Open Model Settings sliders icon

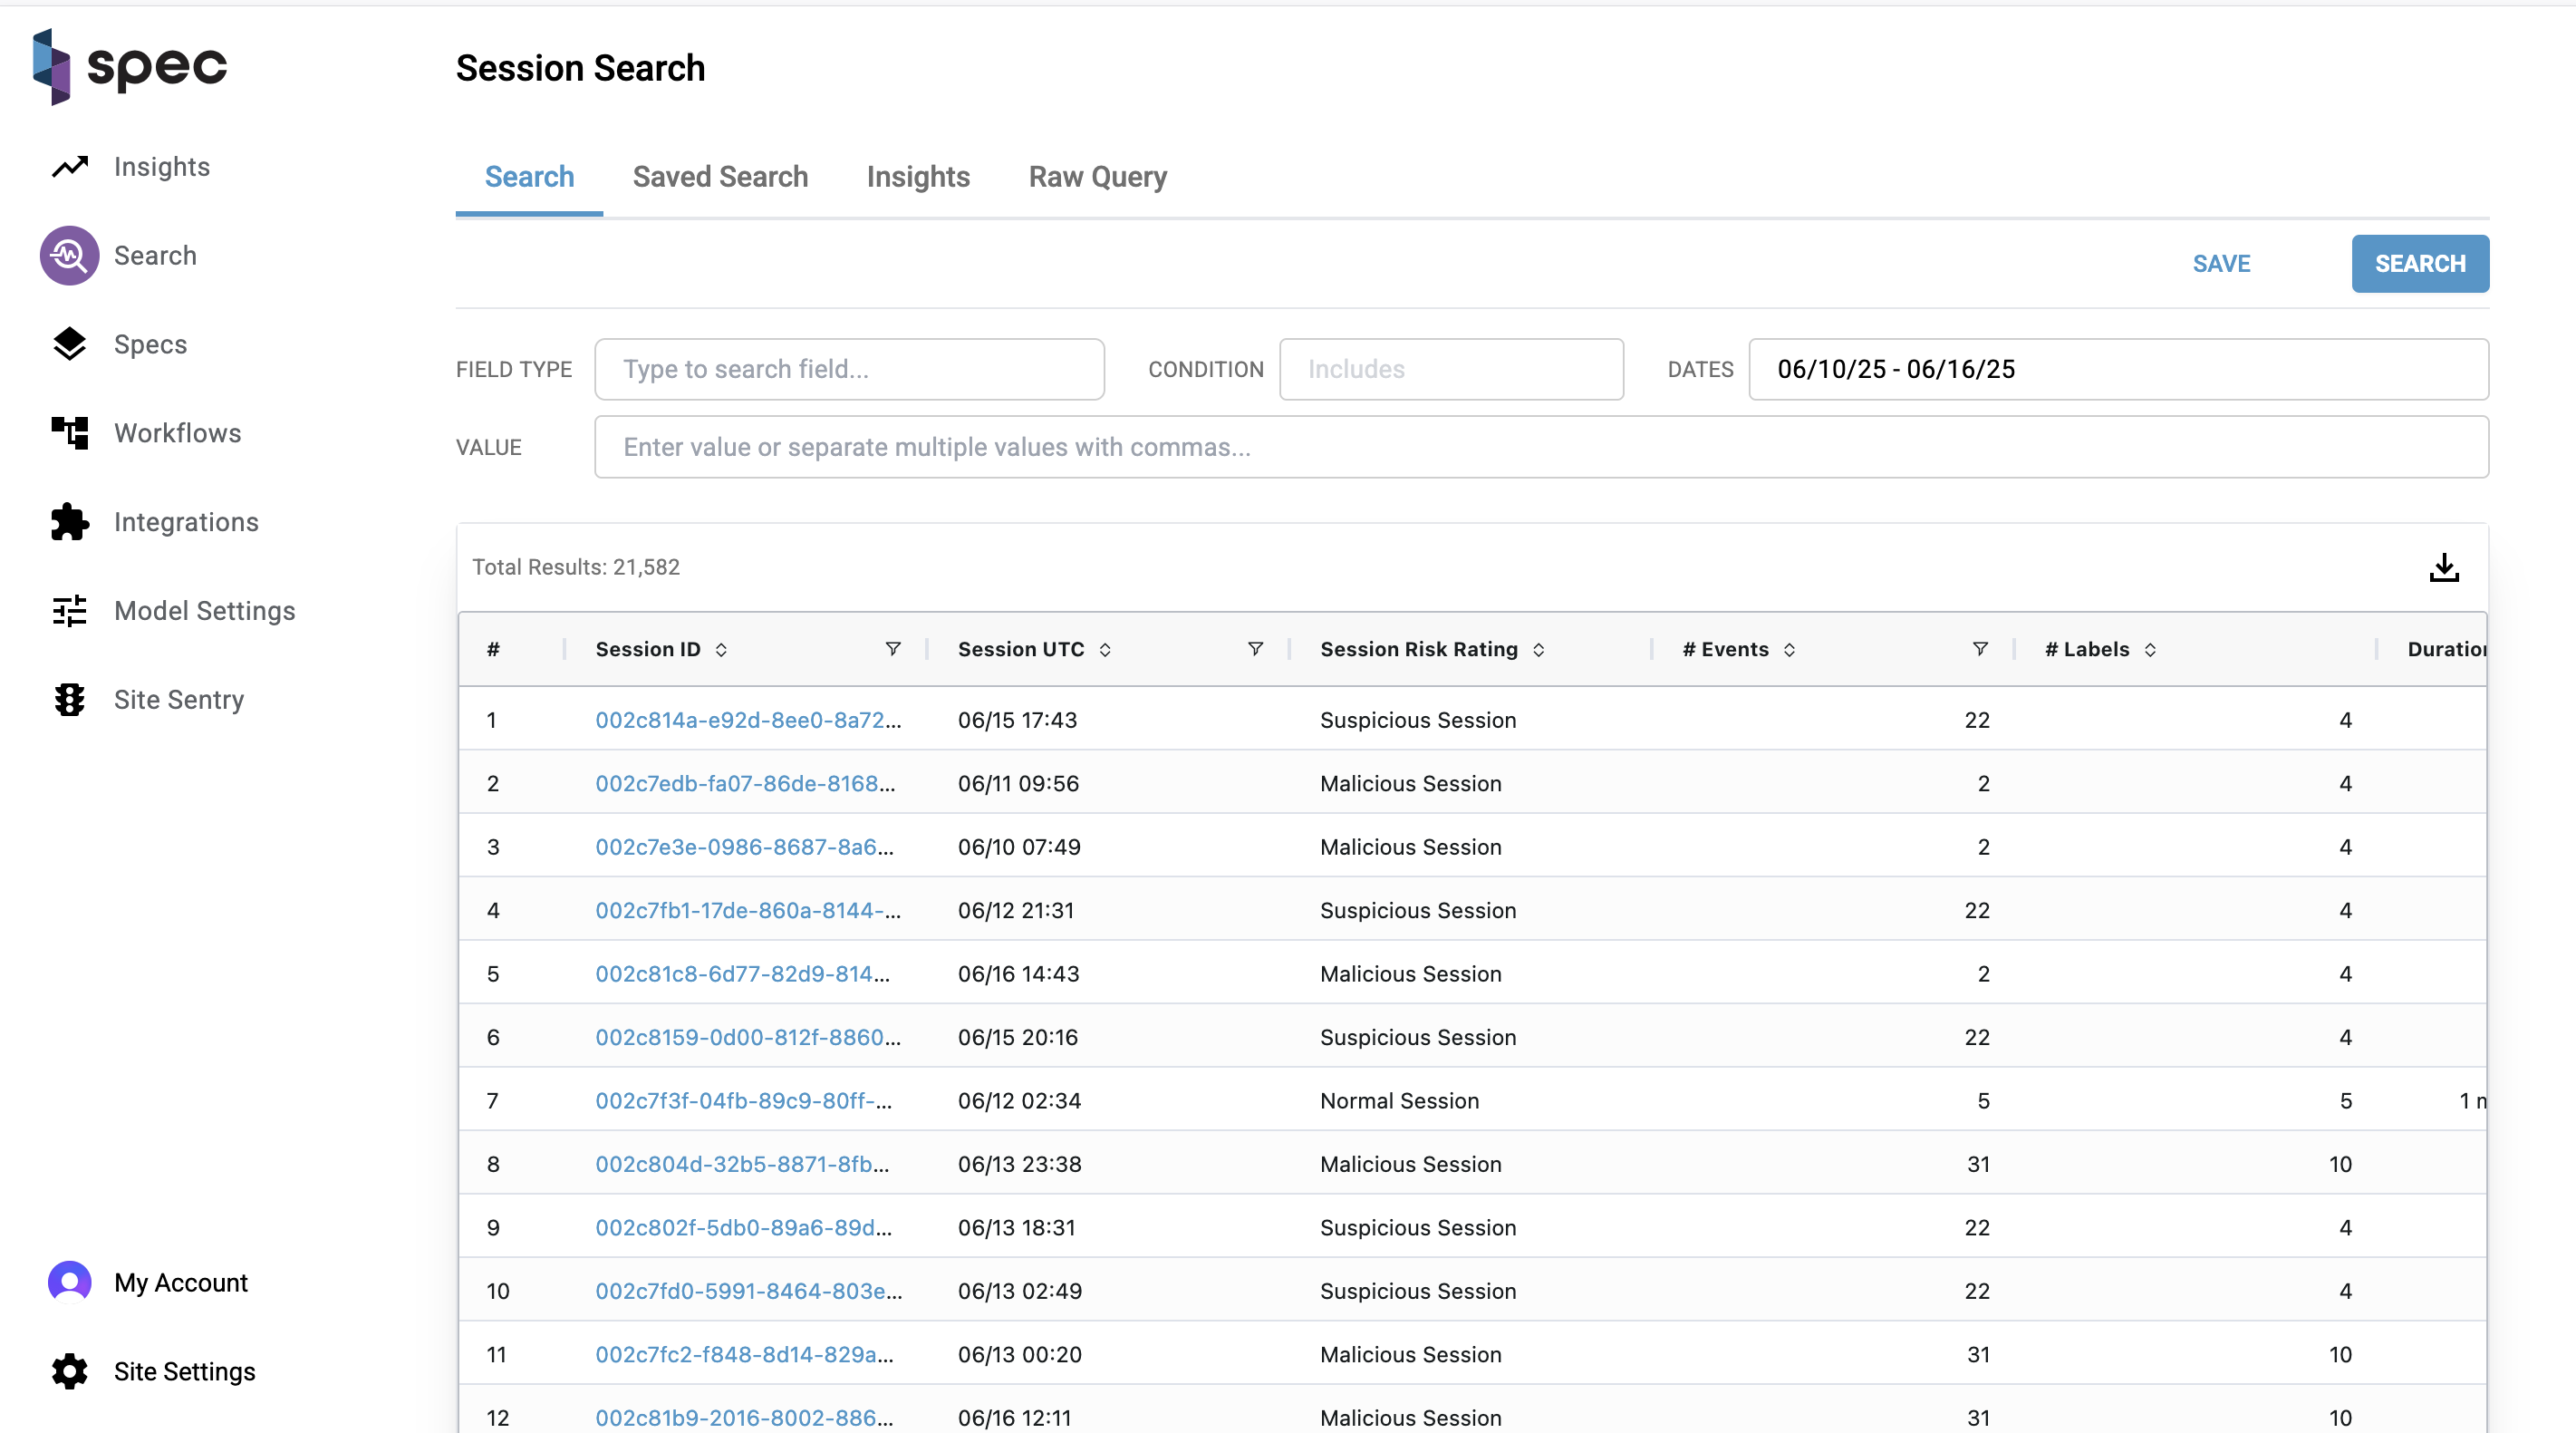click(70, 611)
